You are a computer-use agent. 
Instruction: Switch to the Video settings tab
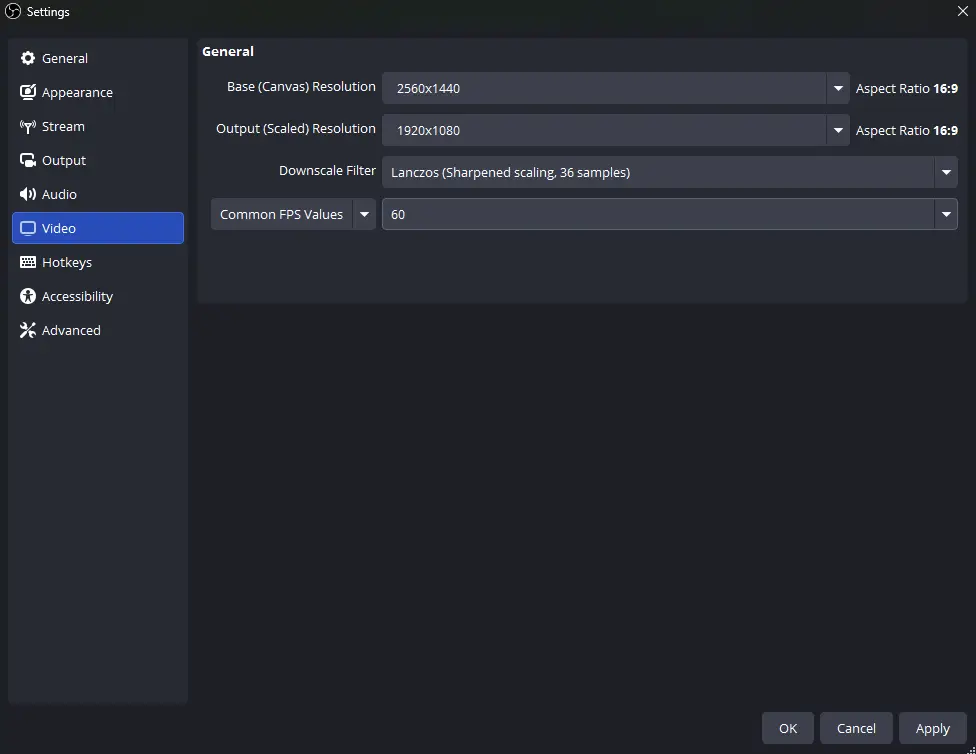[x=97, y=228]
